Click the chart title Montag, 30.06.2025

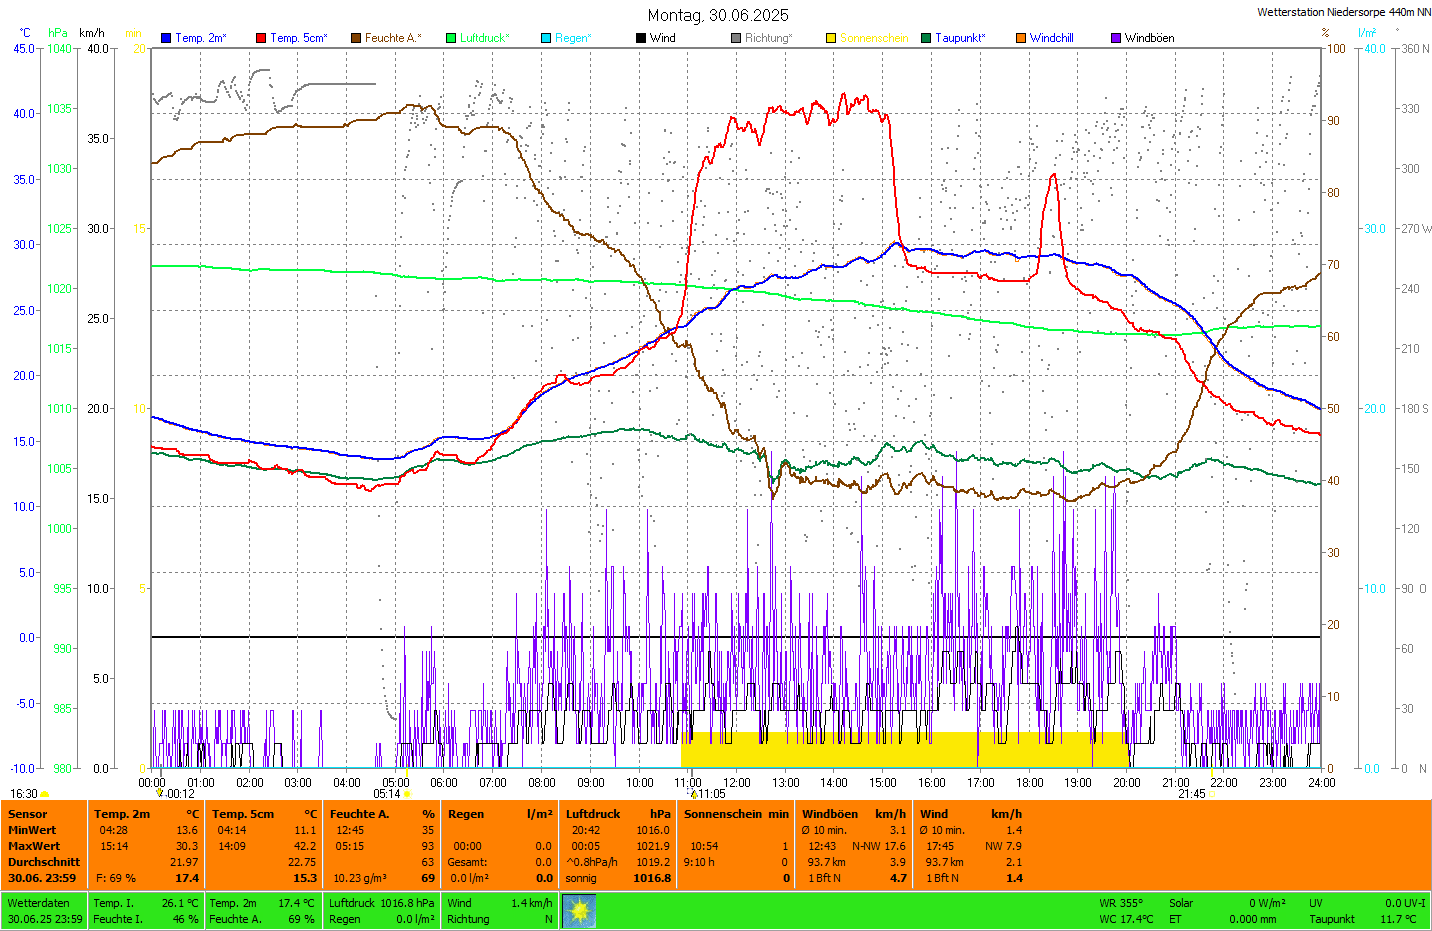(717, 15)
